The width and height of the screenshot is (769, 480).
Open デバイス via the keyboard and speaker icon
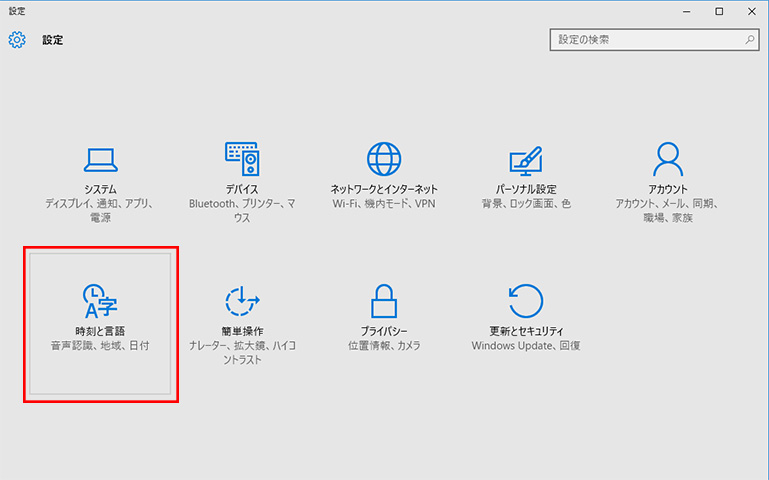click(242, 159)
